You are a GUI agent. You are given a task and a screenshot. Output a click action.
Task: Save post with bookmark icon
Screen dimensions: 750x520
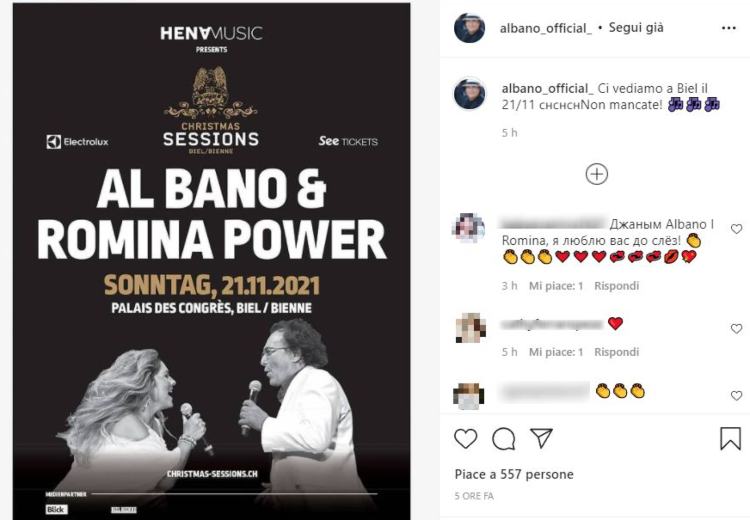(730, 438)
